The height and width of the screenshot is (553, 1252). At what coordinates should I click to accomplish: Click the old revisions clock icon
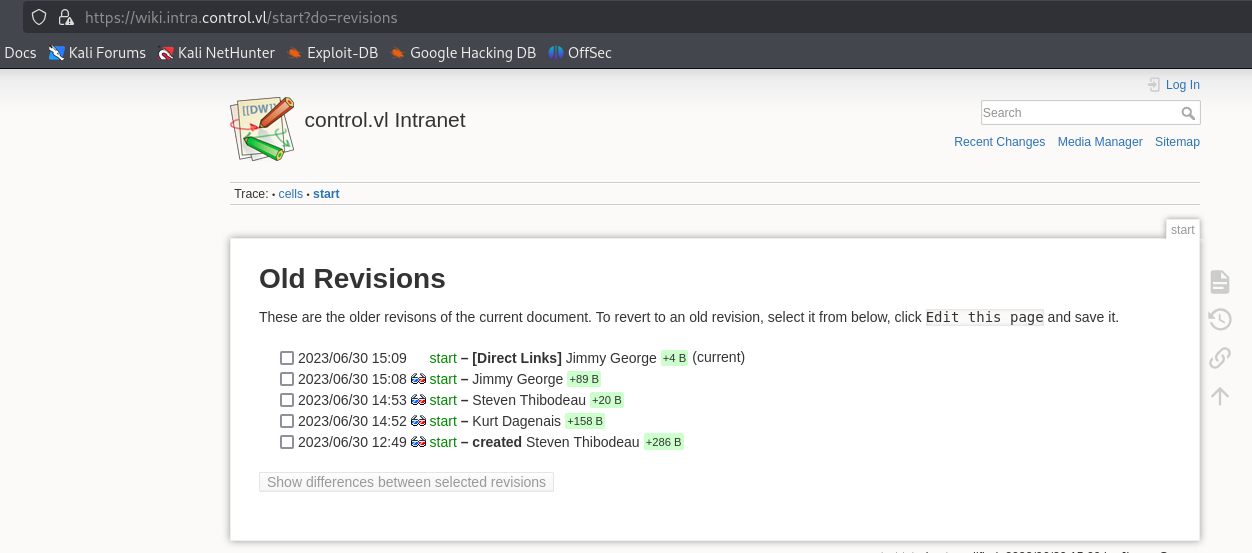coord(1219,320)
